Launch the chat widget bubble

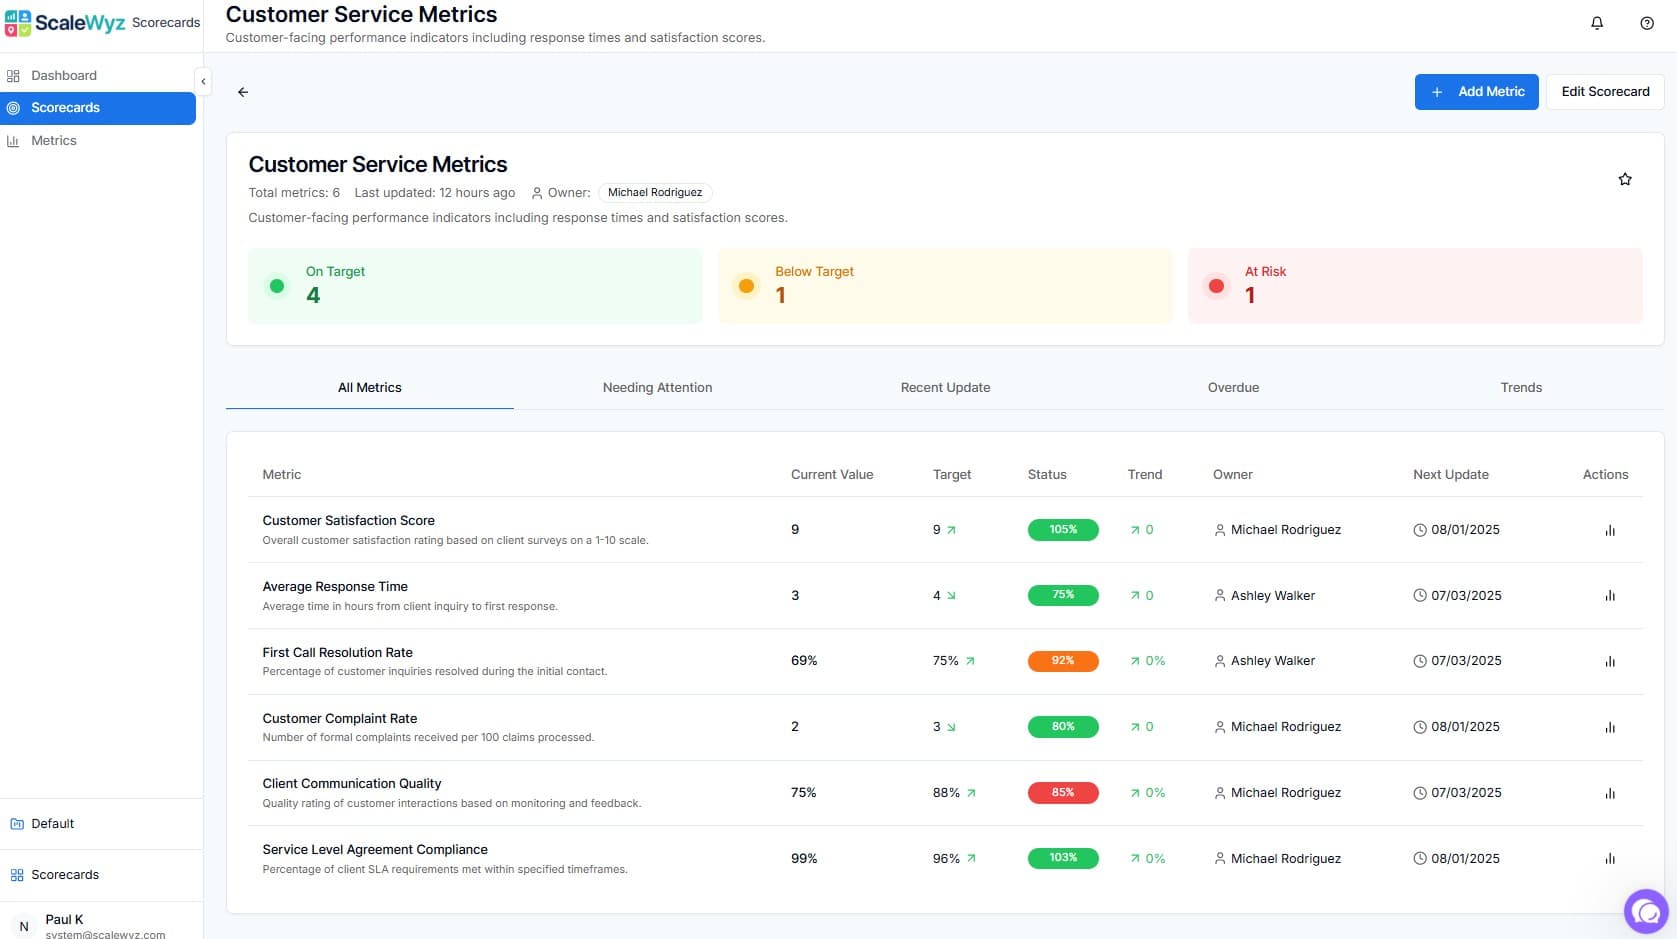pos(1645,911)
